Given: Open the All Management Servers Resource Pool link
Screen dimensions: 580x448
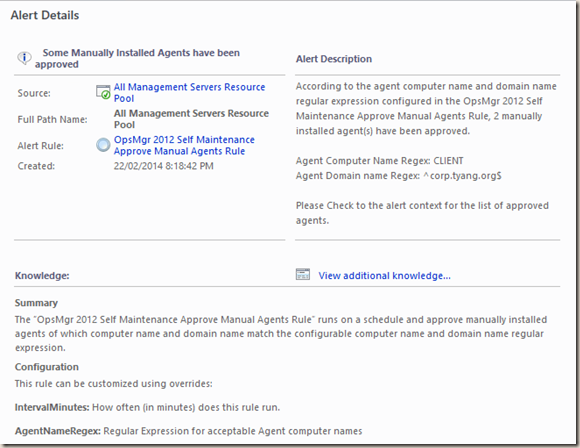Looking at the screenshot, I should [189, 92].
